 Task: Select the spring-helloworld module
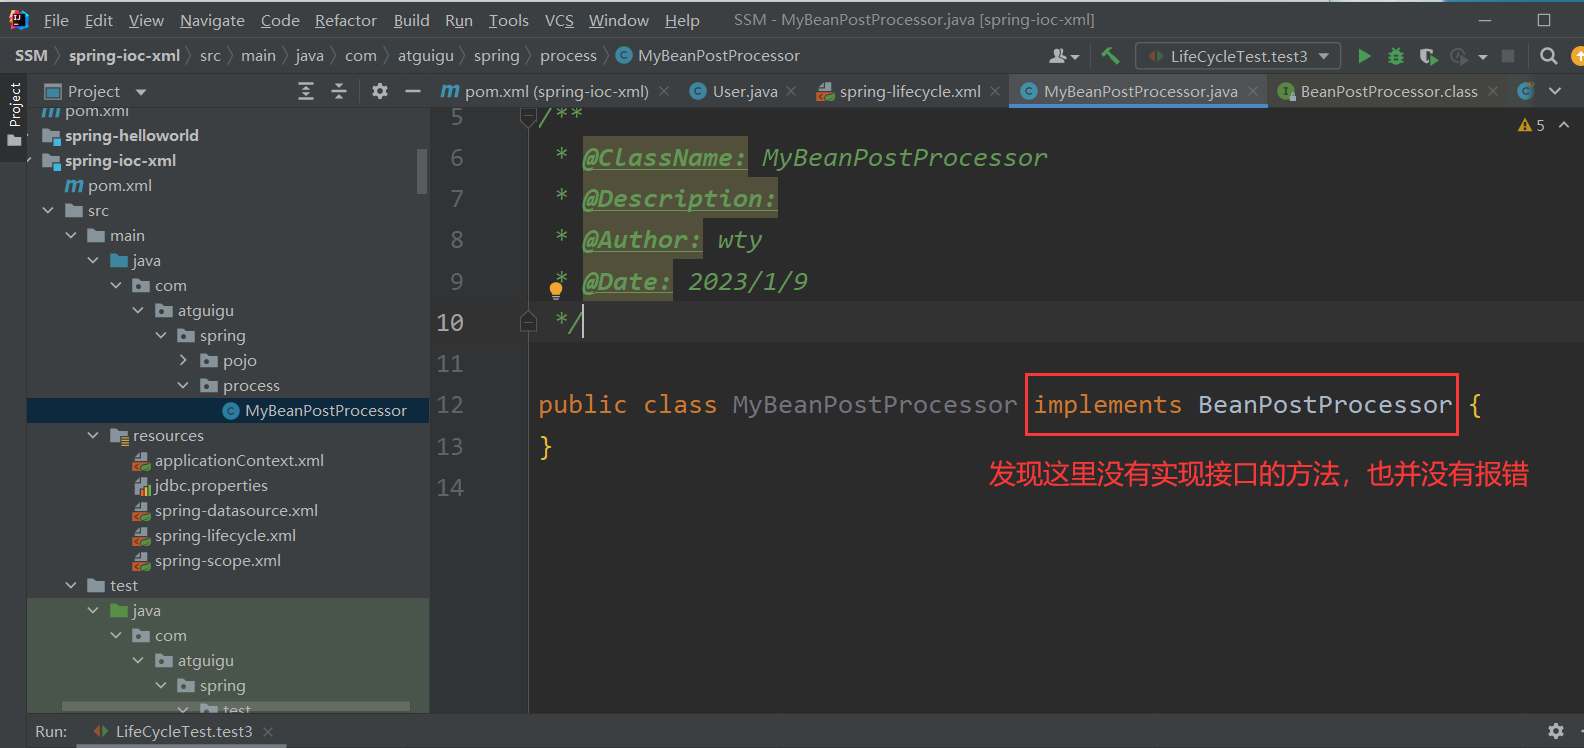click(x=131, y=135)
